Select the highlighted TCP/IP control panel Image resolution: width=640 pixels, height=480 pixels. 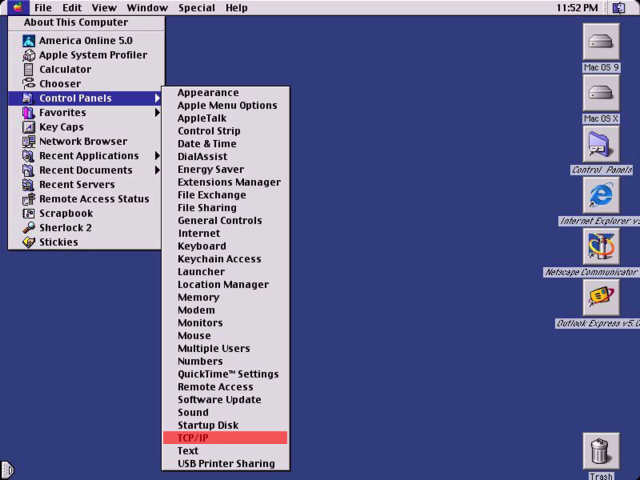pyautogui.click(x=225, y=438)
